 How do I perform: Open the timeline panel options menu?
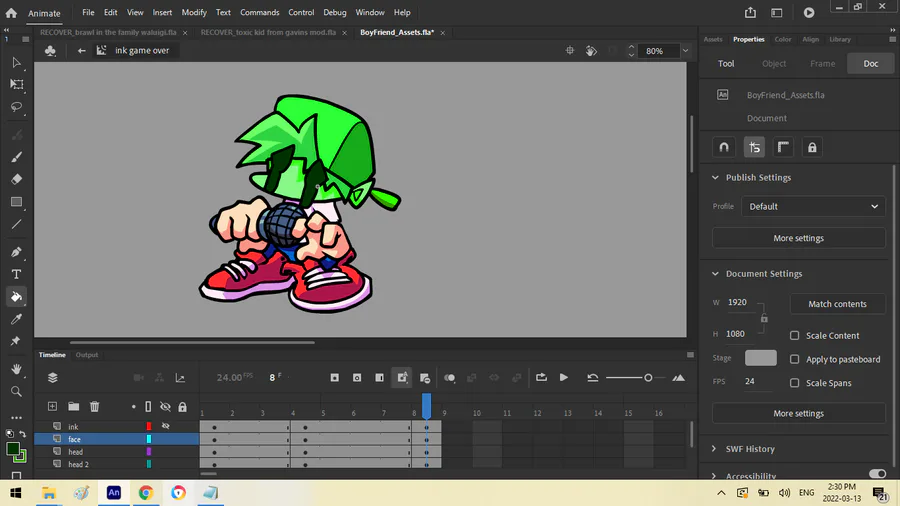[690, 355]
